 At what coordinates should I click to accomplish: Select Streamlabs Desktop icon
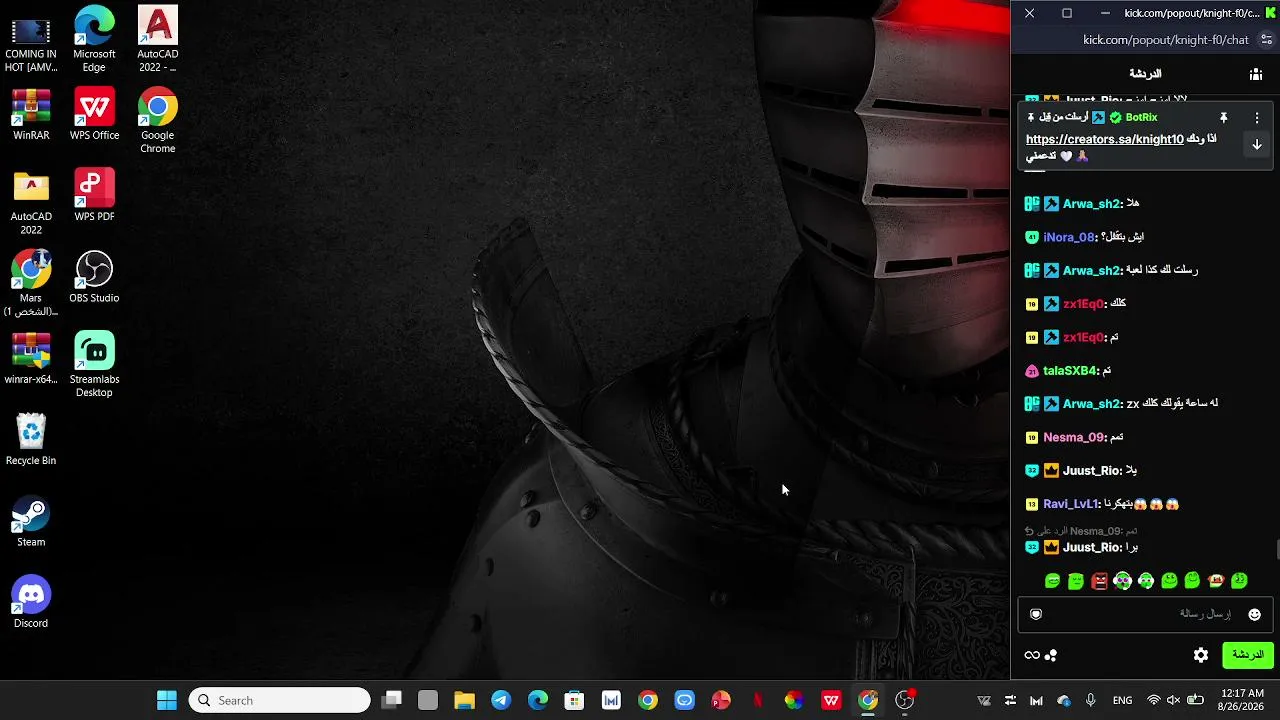[94, 364]
